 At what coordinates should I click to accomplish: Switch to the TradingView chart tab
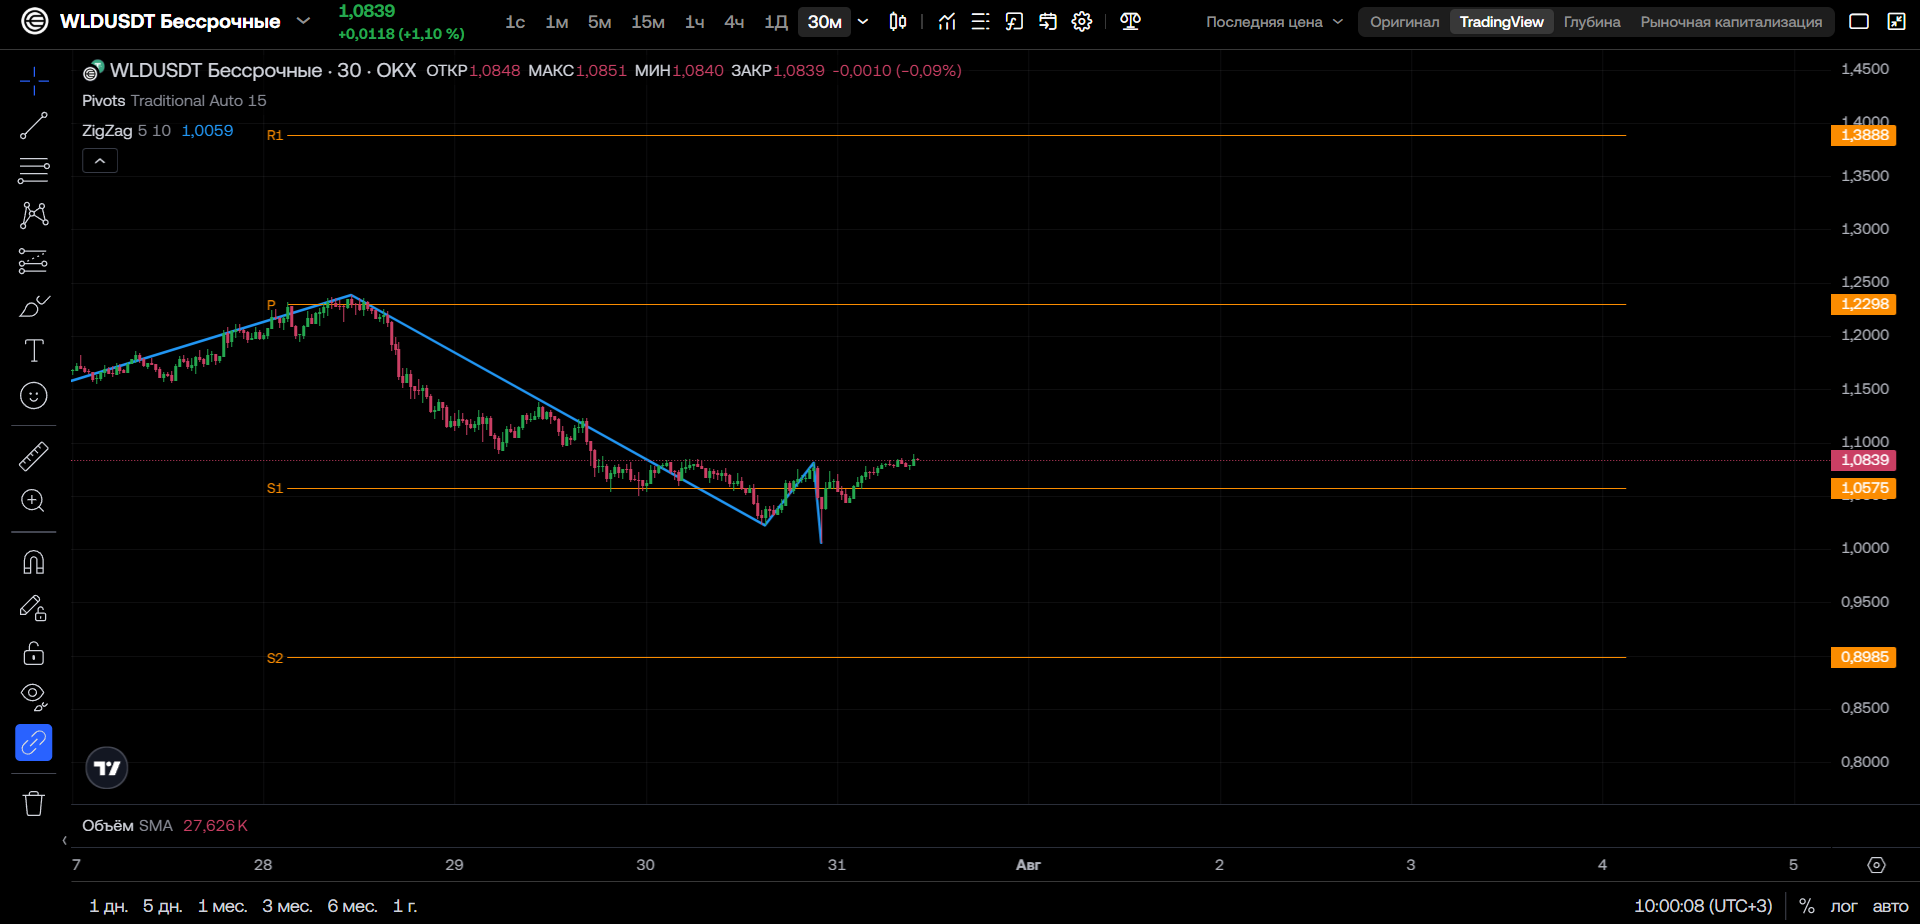click(1501, 22)
